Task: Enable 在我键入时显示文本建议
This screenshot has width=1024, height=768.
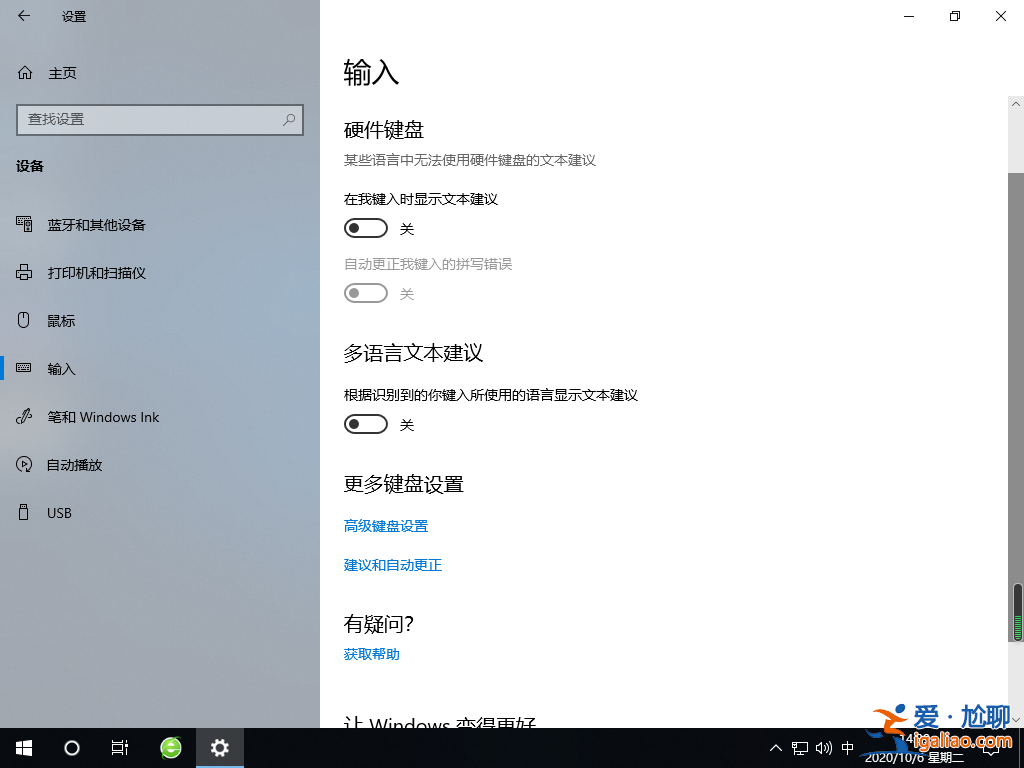Action: [365, 228]
